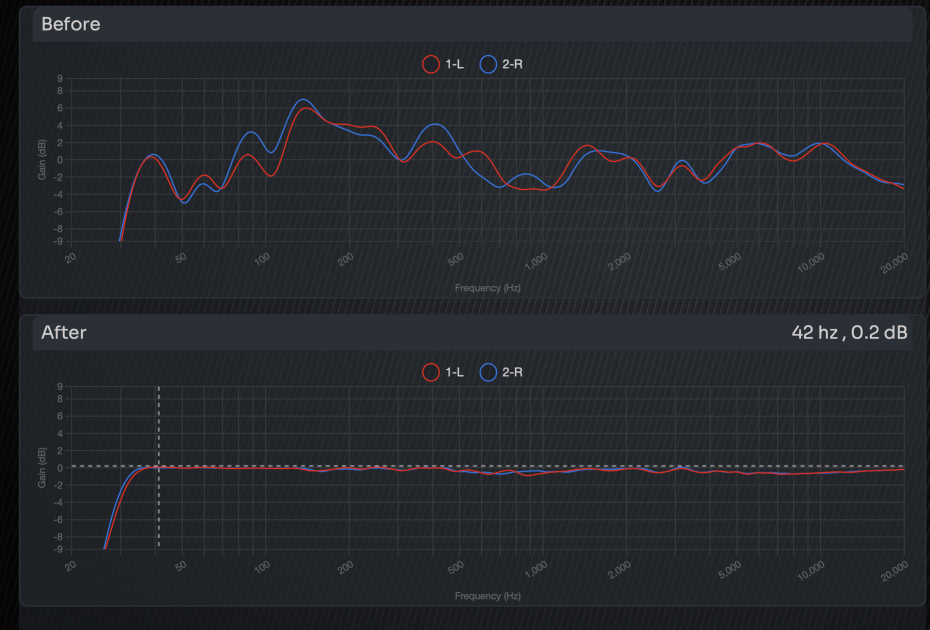Toggle the 1-L series in the Before chart legend
930x630 pixels.
tap(442, 64)
